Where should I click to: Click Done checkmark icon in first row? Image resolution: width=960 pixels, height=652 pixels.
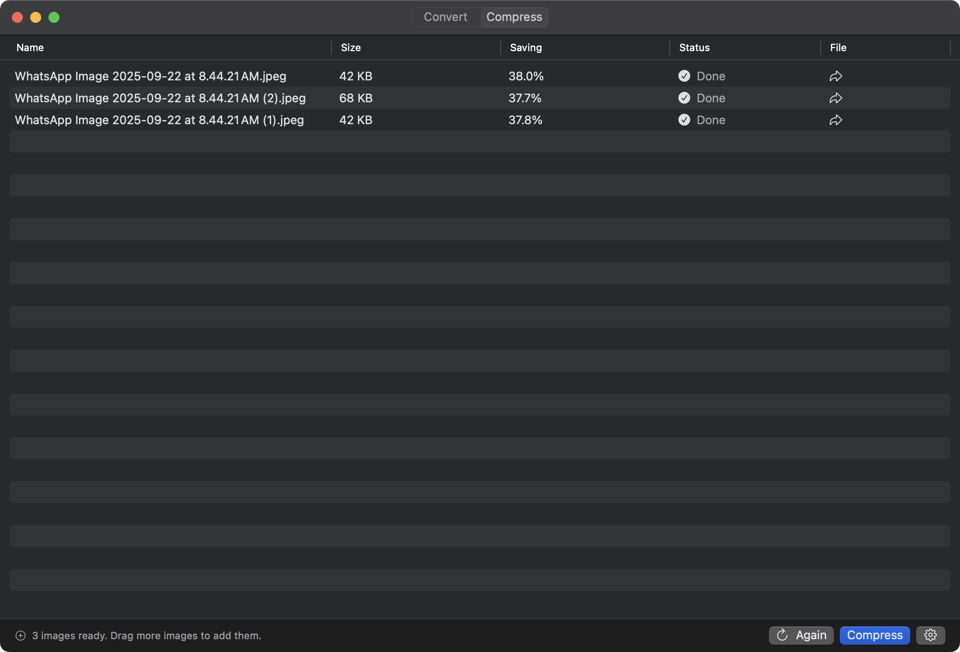click(x=684, y=76)
